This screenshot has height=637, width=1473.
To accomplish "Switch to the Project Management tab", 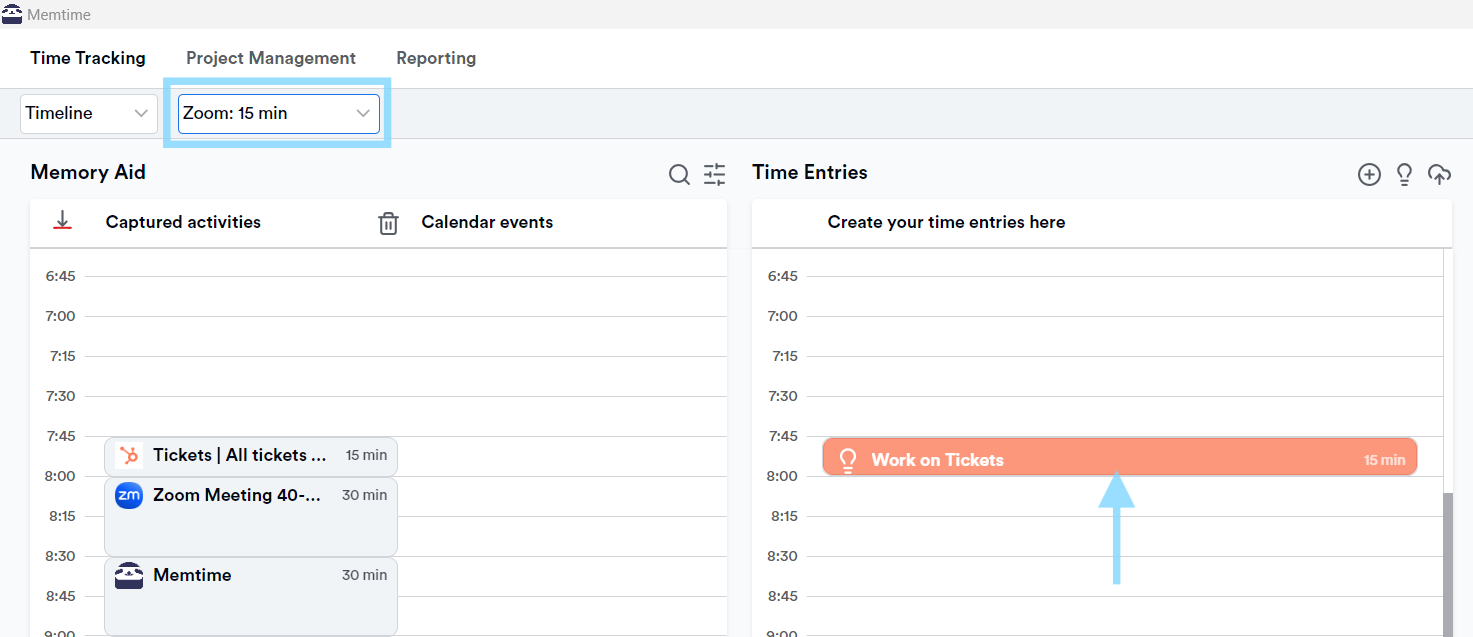I will [271, 58].
